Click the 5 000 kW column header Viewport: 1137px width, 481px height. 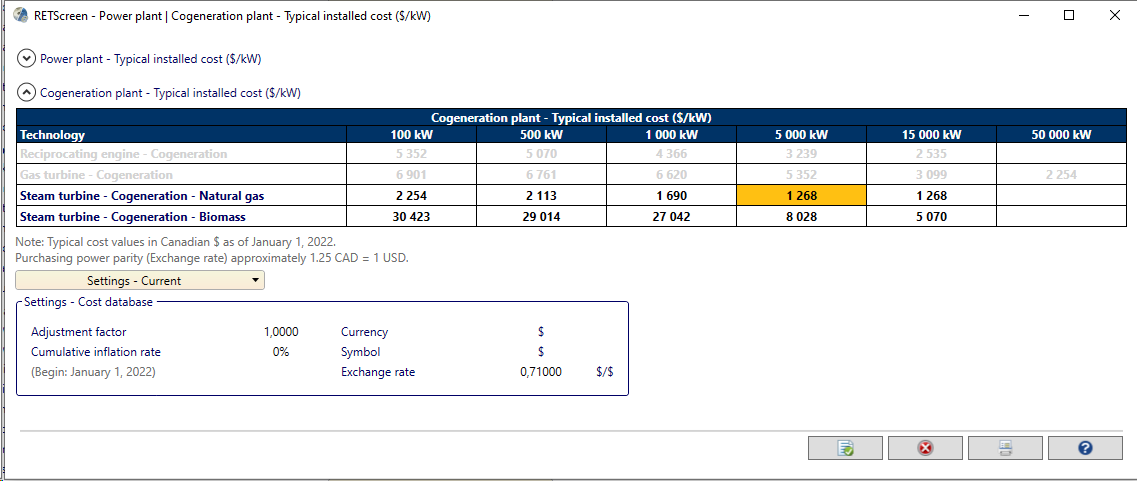801,134
